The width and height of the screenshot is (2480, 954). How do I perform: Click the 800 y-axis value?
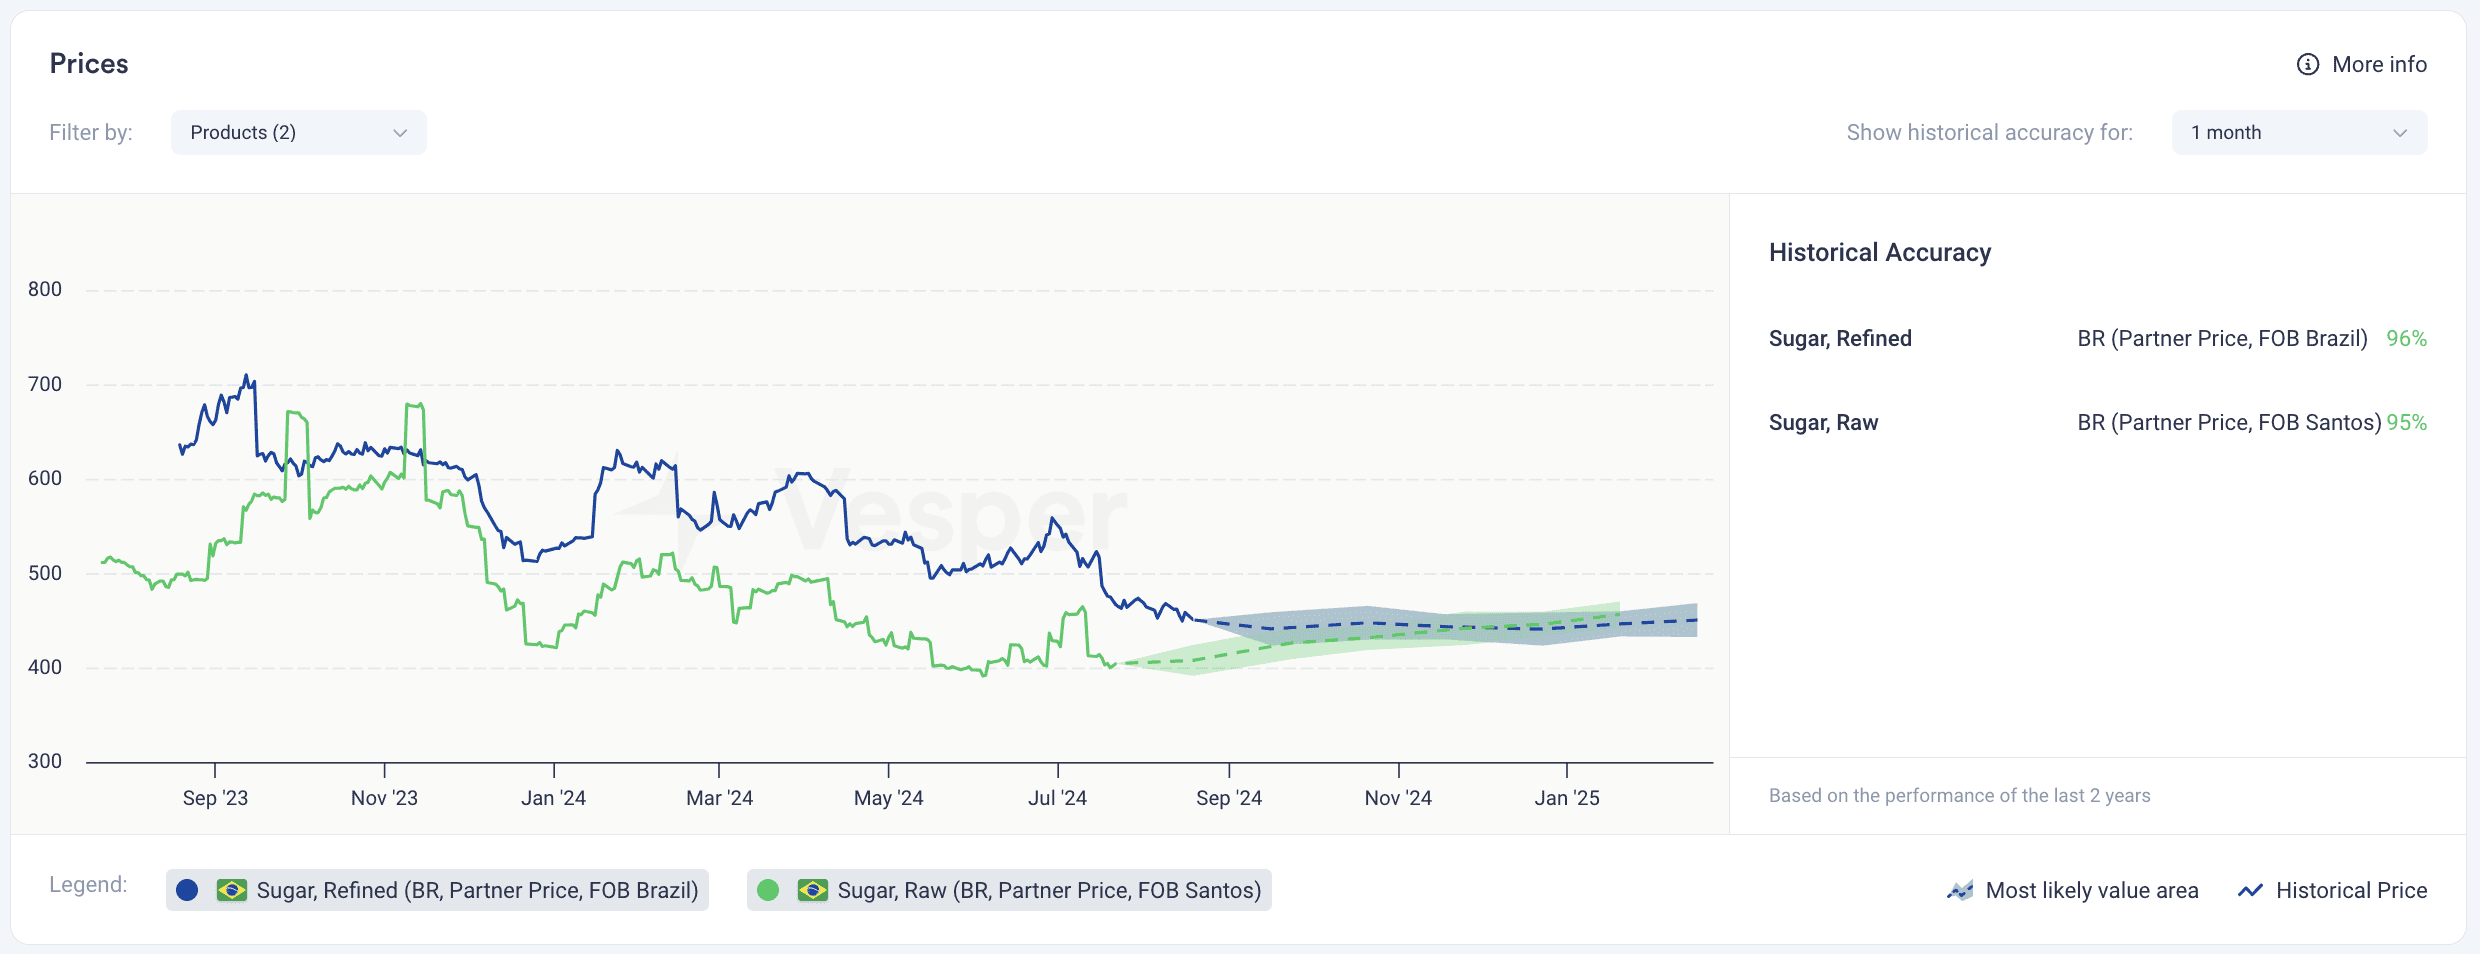45,290
